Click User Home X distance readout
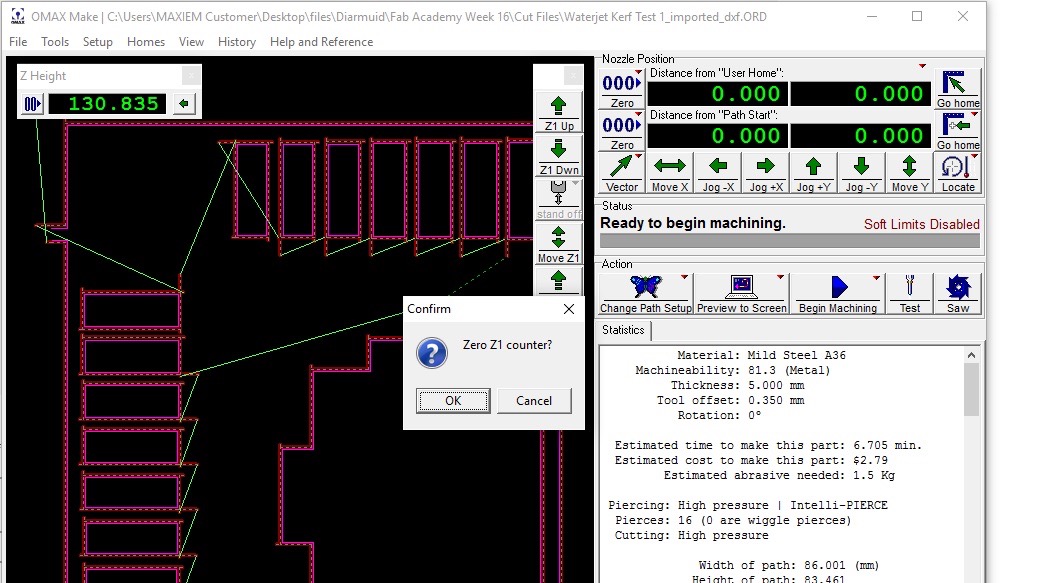The height and width of the screenshot is (583, 1047). 718,93
